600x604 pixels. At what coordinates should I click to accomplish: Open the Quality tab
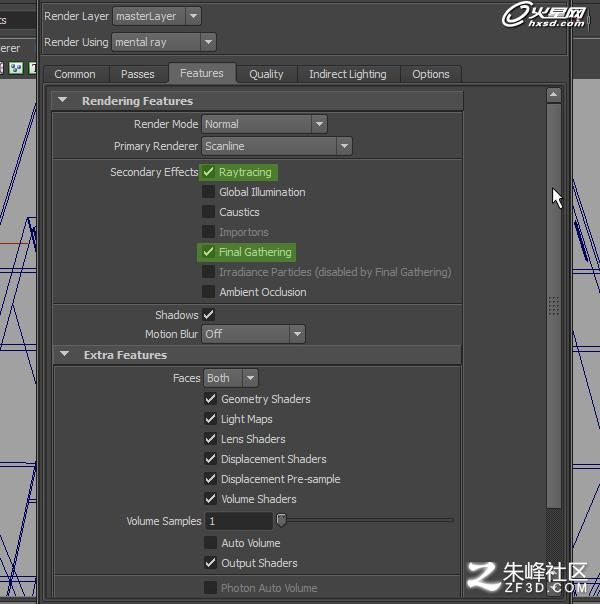pyautogui.click(x=266, y=74)
